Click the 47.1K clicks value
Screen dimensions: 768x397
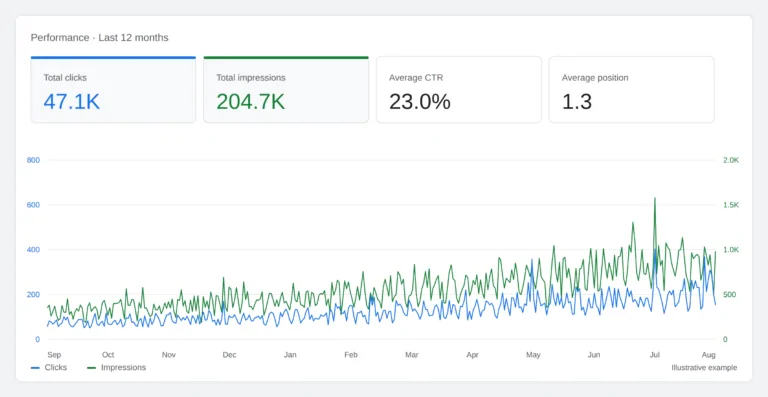(72, 102)
